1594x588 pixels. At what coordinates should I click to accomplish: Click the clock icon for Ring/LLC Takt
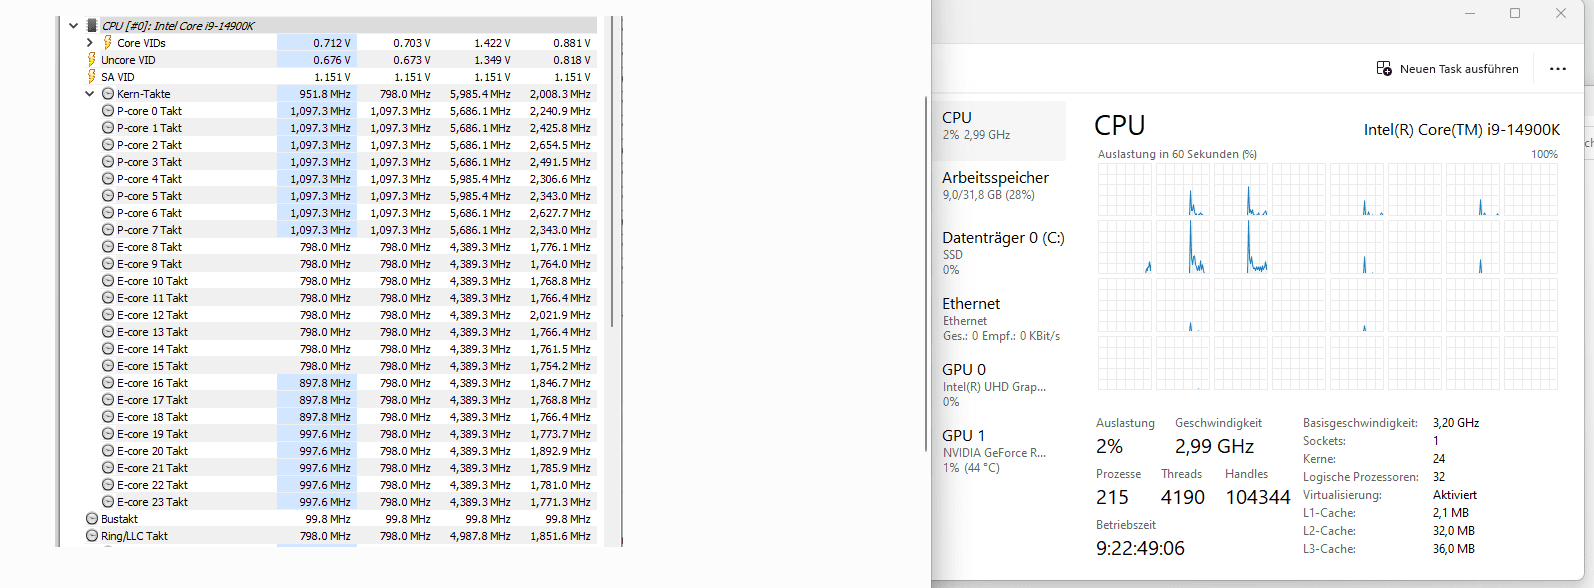[x=92, y=536]
